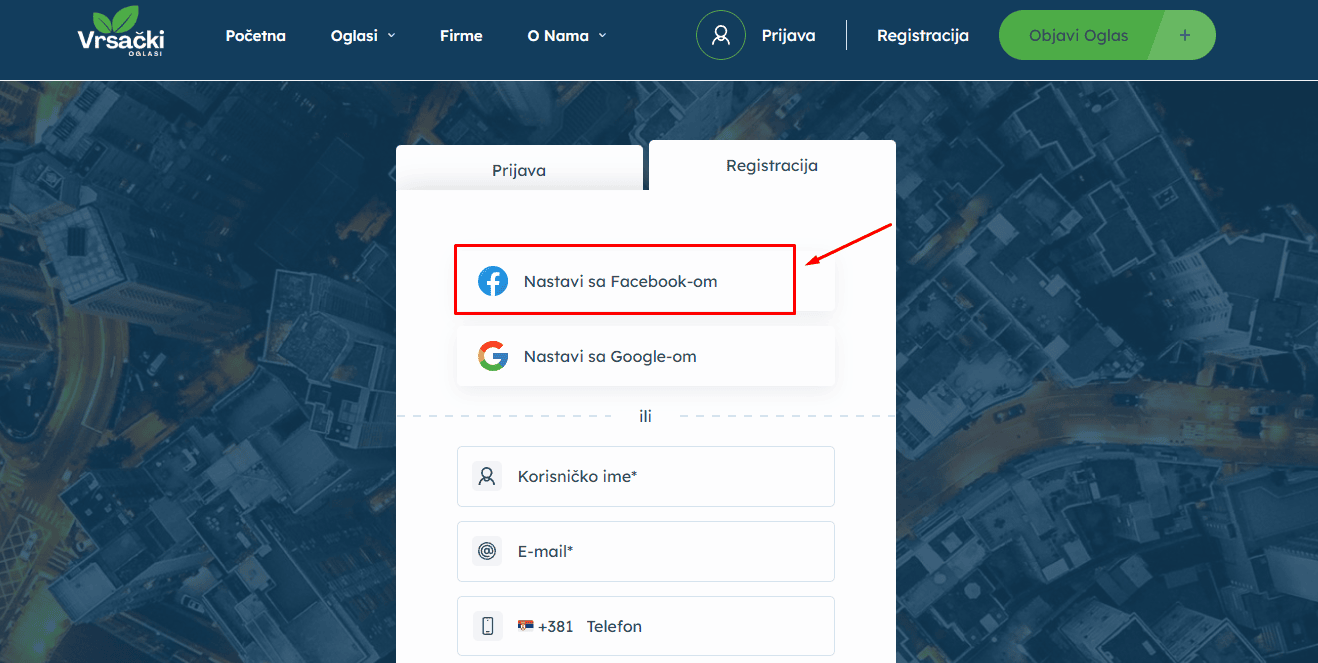This screenshot has width=1318, height=663.
Task: Click the Serbian flag country code +381
Action: point(545,626)
